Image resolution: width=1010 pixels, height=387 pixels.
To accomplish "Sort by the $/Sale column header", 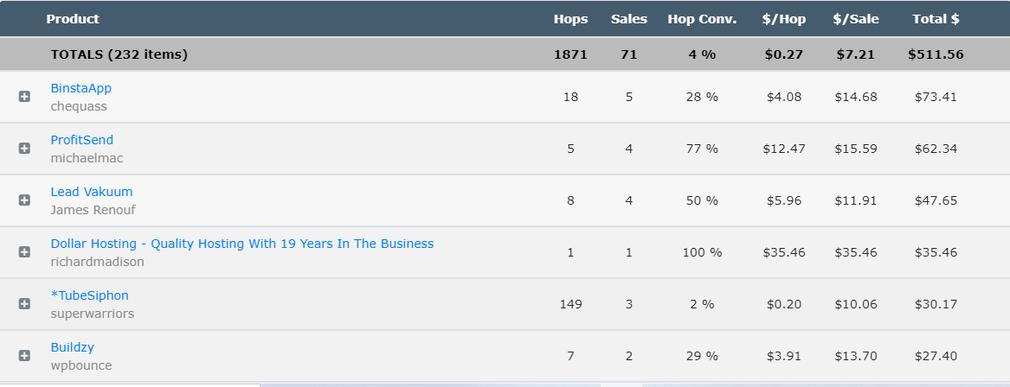I will [x=855, y=19].
